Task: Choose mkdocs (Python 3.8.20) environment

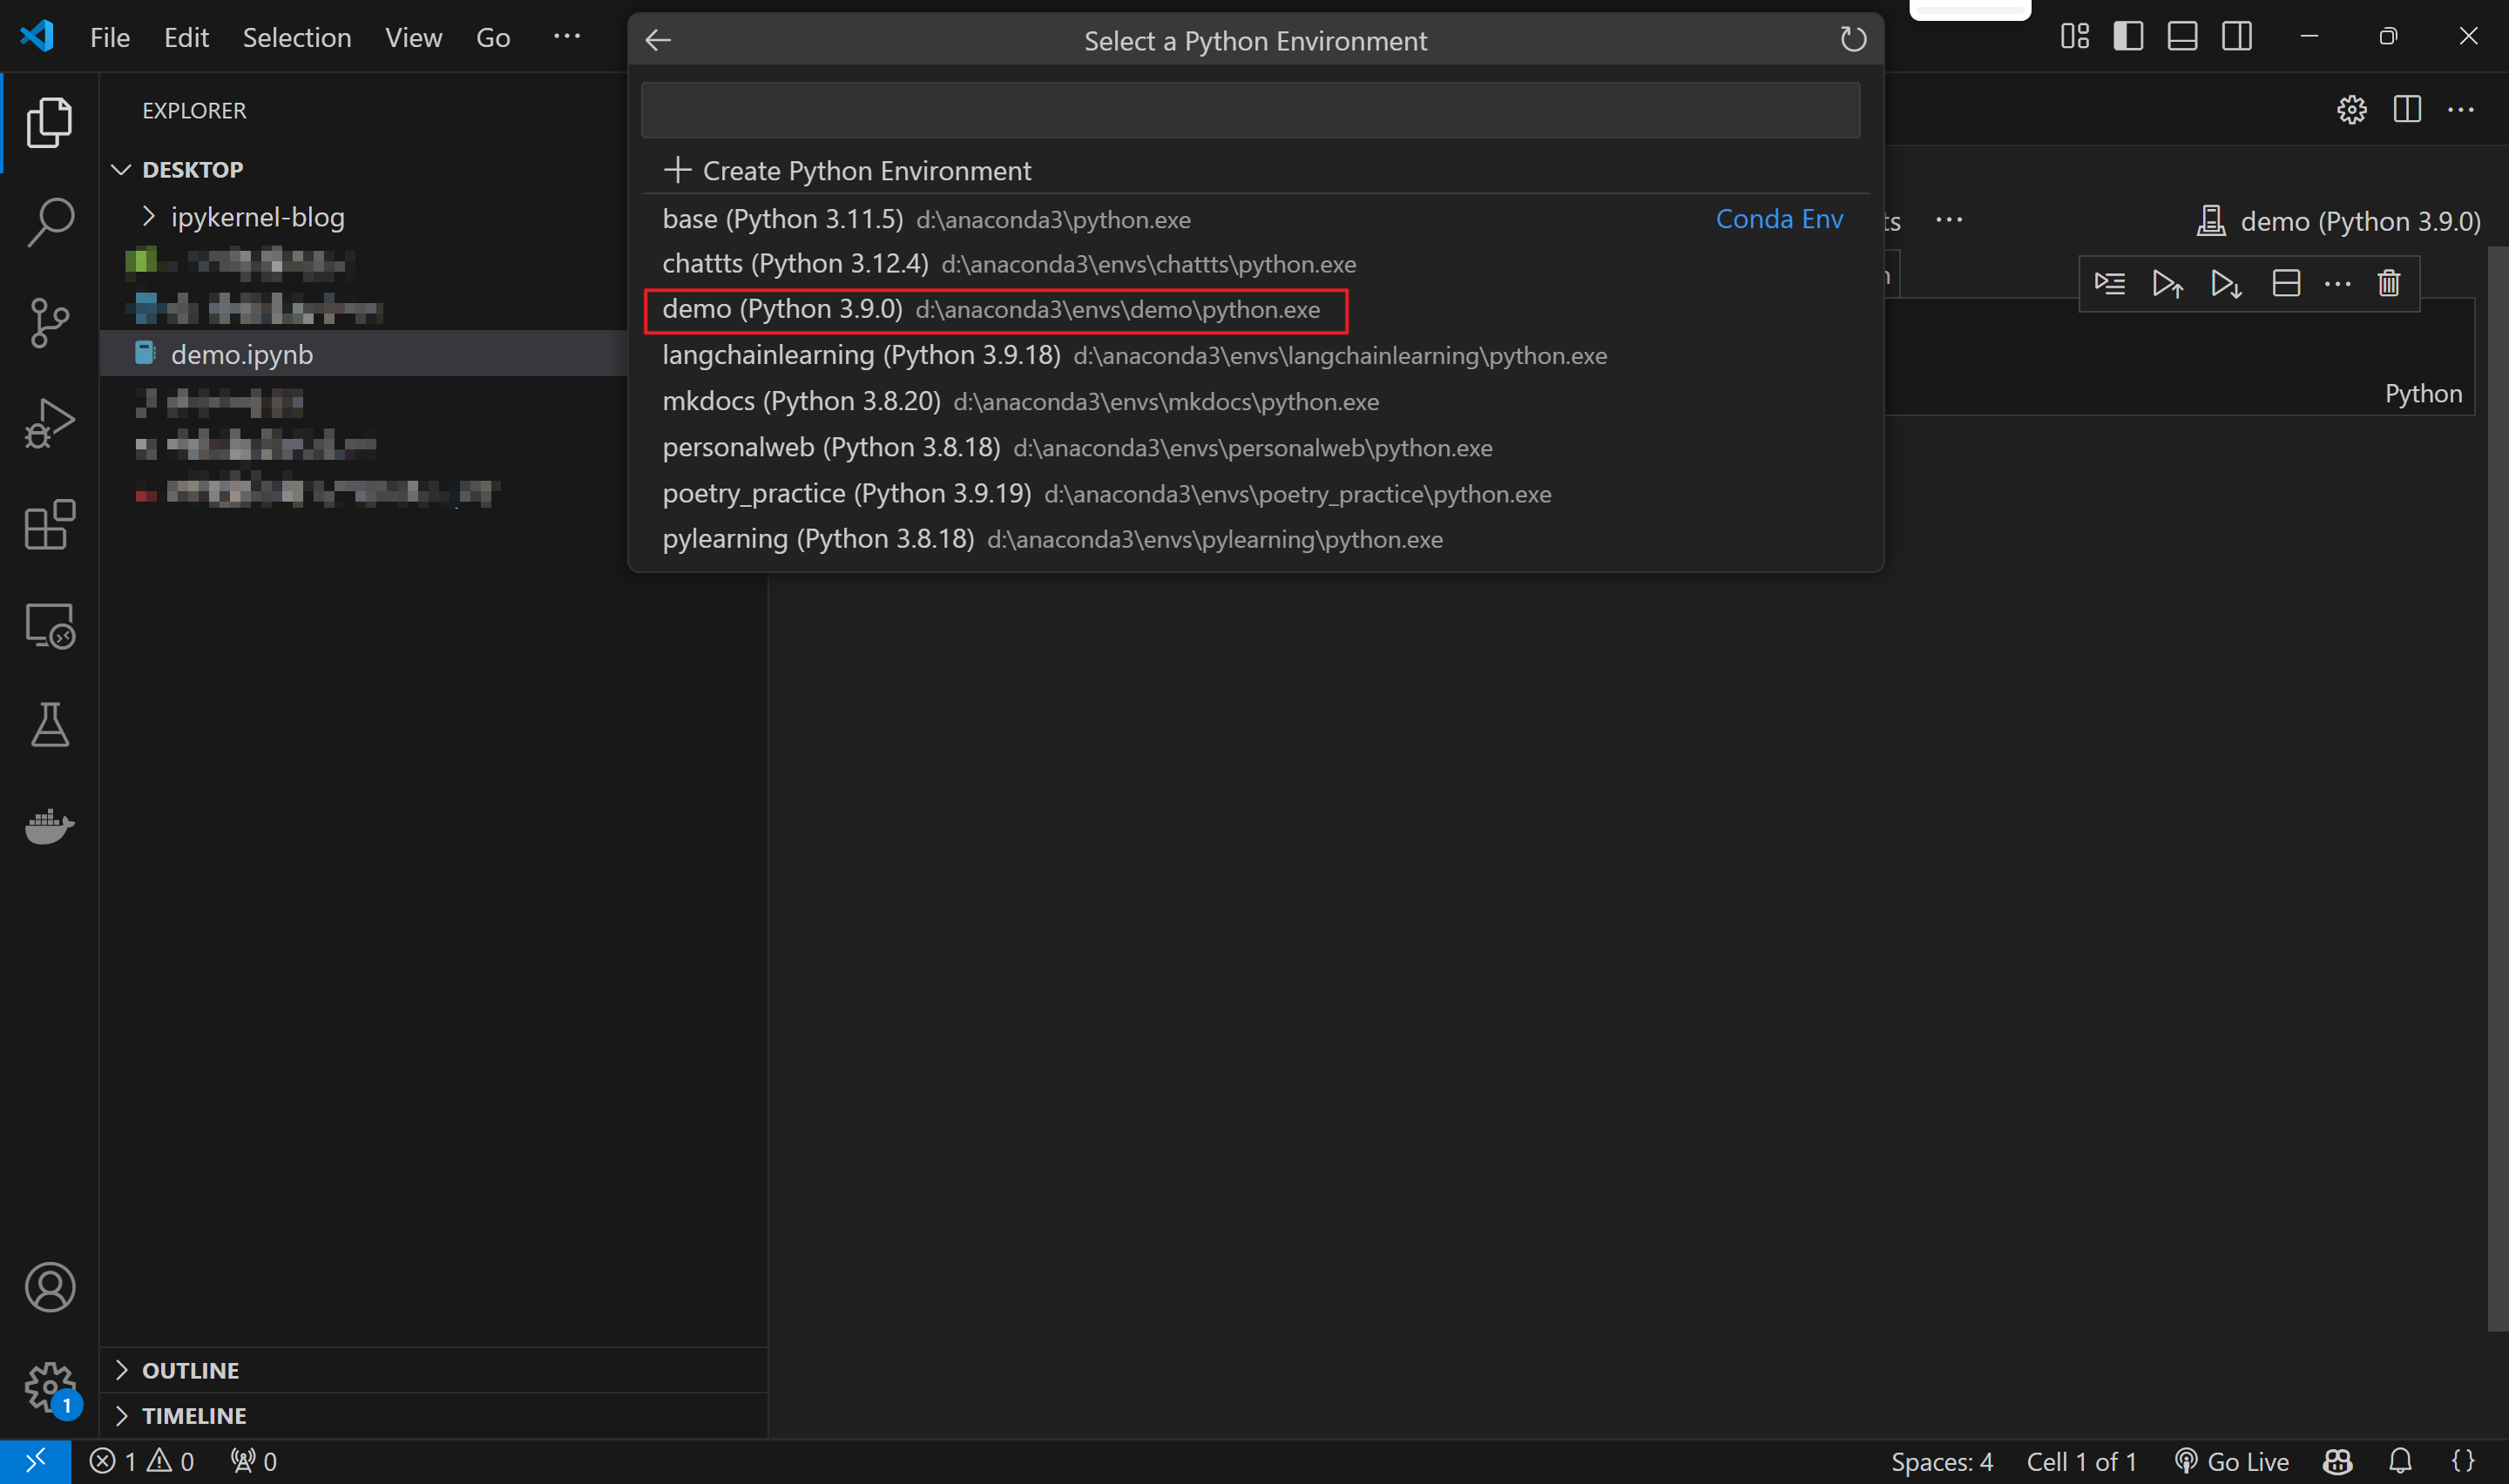Action: point(1256,402)
